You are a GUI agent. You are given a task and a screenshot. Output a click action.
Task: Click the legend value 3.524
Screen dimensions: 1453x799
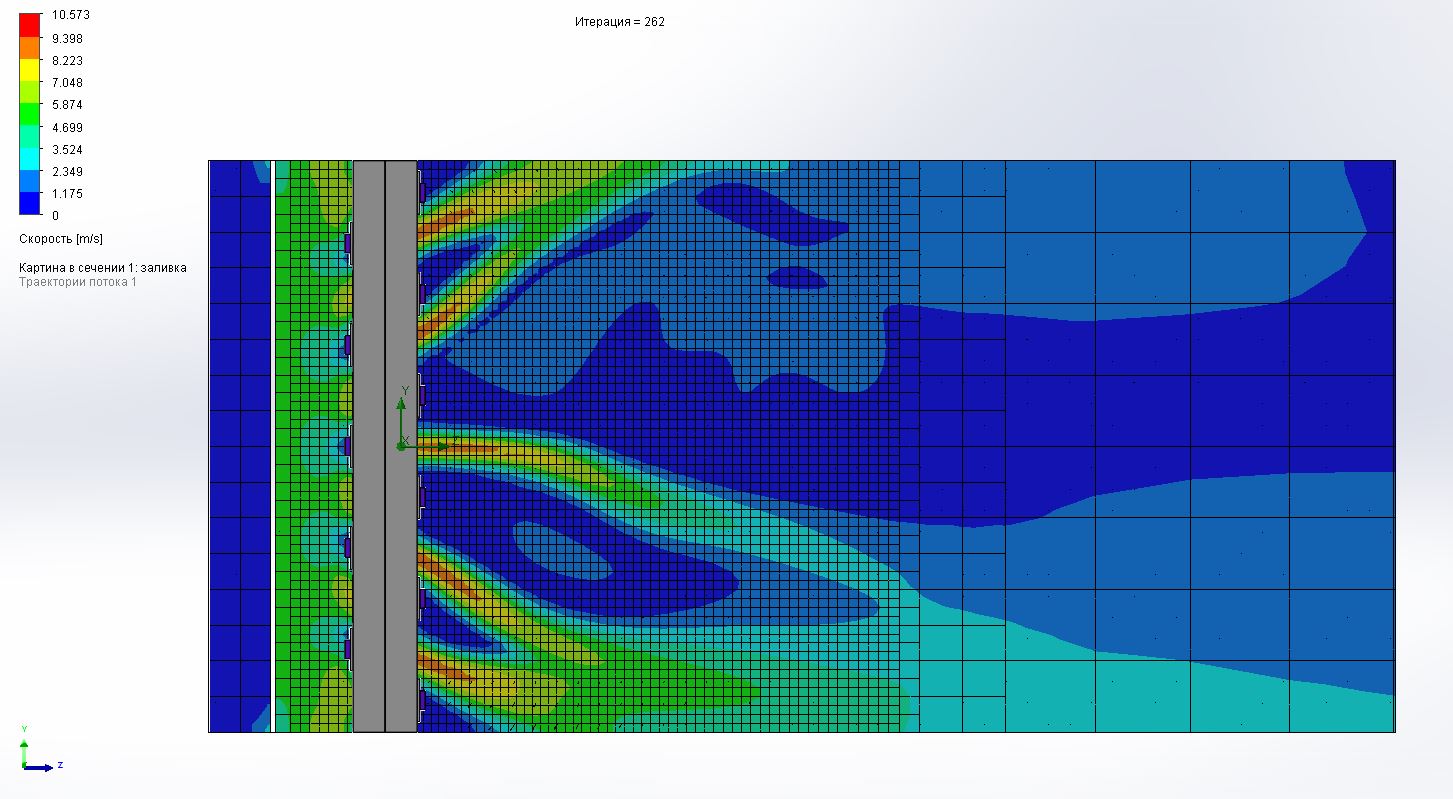(67, 149)
